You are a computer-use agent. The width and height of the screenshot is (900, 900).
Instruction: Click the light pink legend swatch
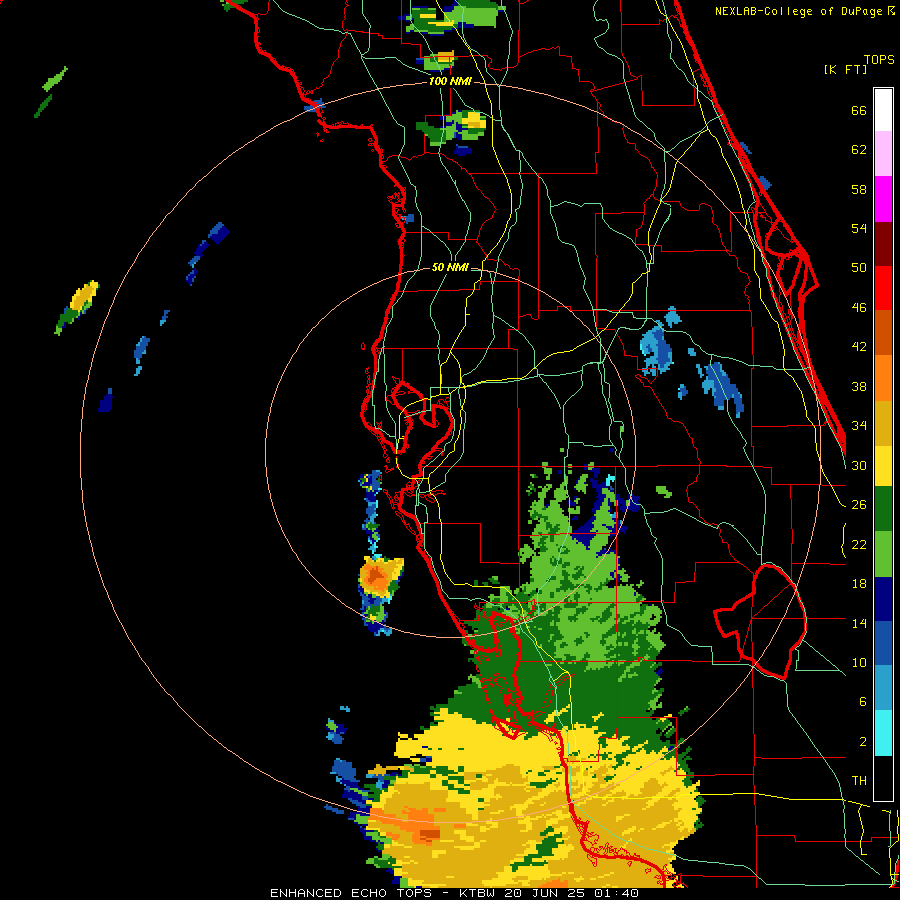coord(883,154)
